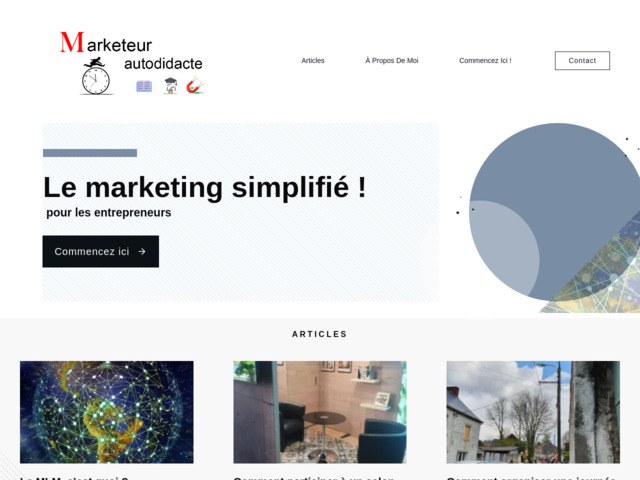
Task: Click the clock icon in logo
Action: point(96,80)
